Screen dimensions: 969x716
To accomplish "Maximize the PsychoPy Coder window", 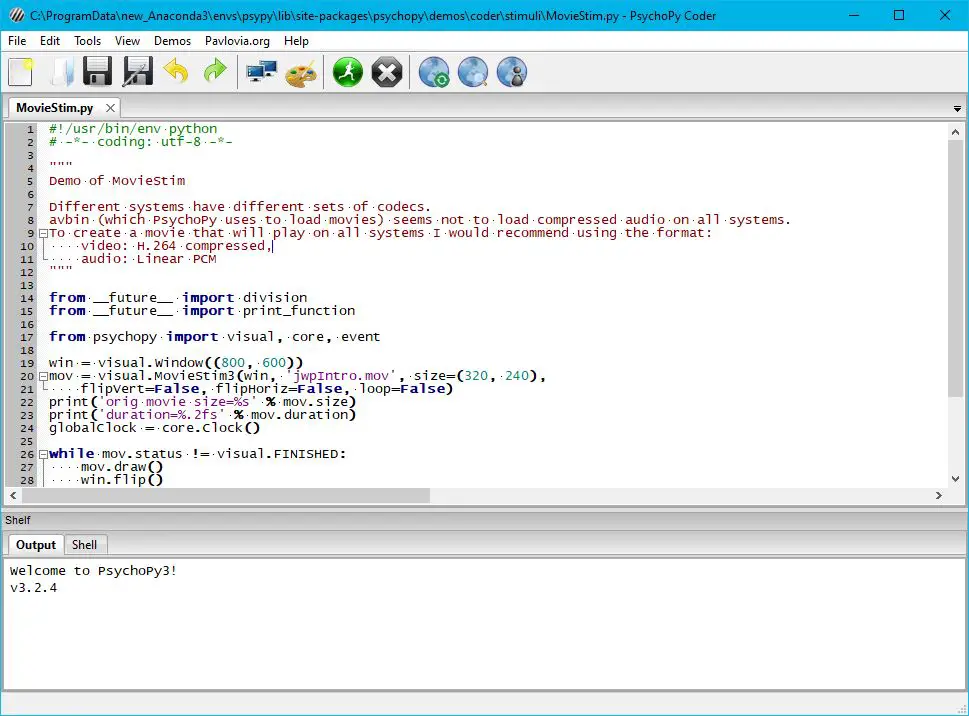I will [x=899, y=15].
